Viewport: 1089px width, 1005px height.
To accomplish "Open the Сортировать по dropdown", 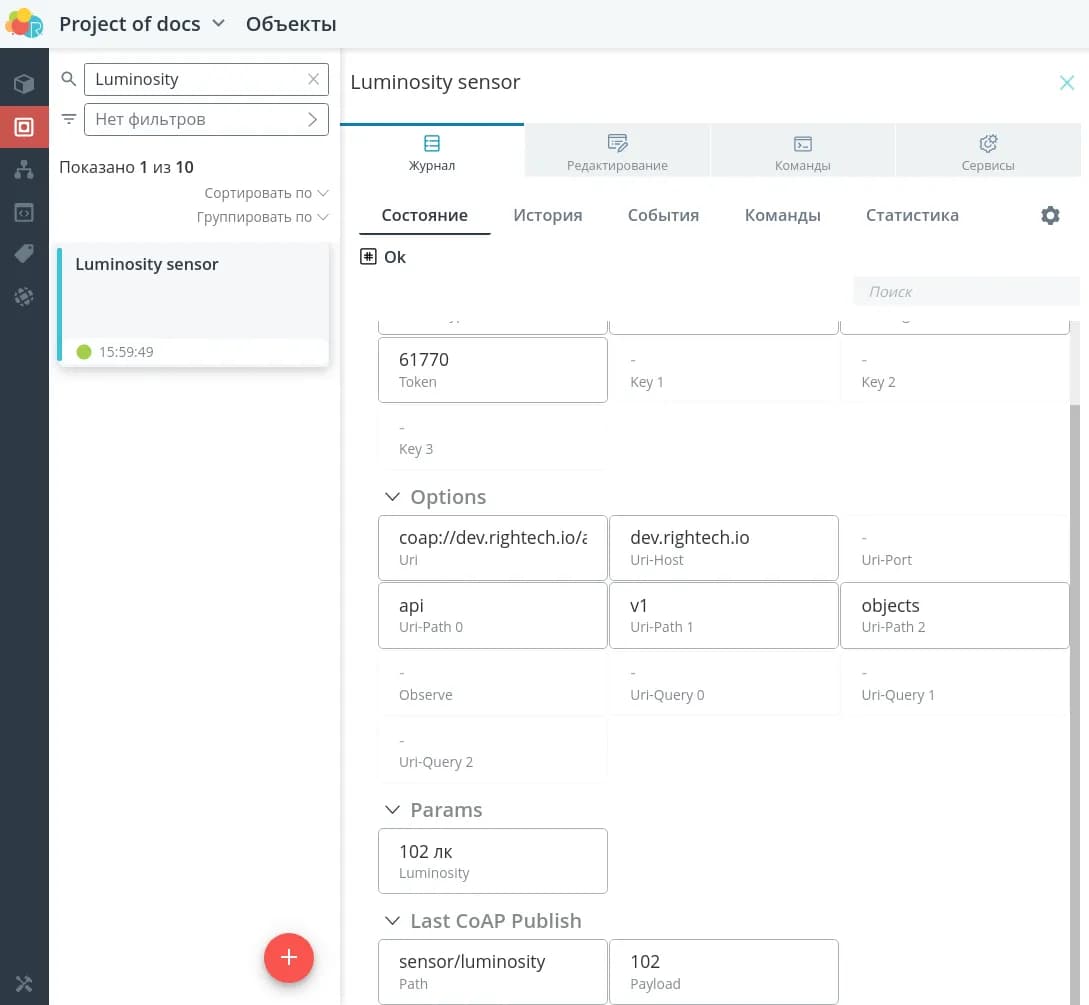I will (266, 193).
